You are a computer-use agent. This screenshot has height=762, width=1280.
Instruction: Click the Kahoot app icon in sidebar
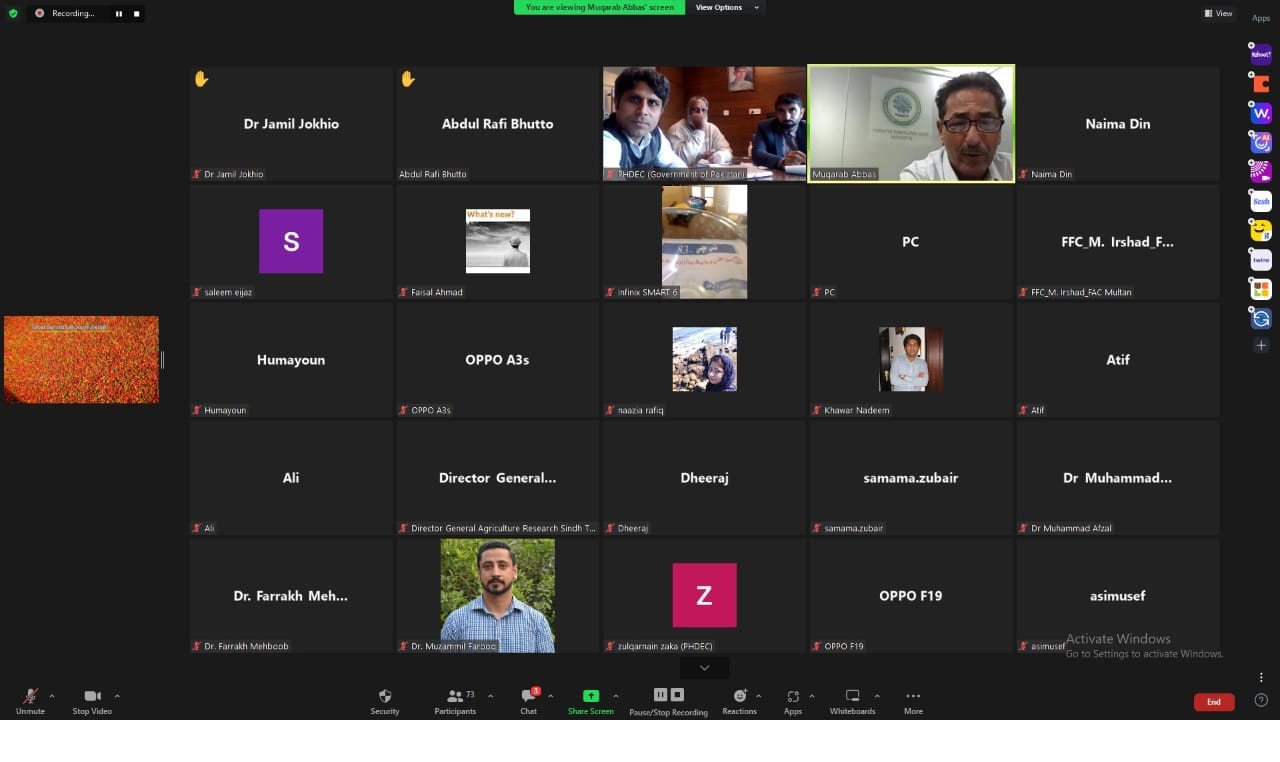tap(1261, 55)
